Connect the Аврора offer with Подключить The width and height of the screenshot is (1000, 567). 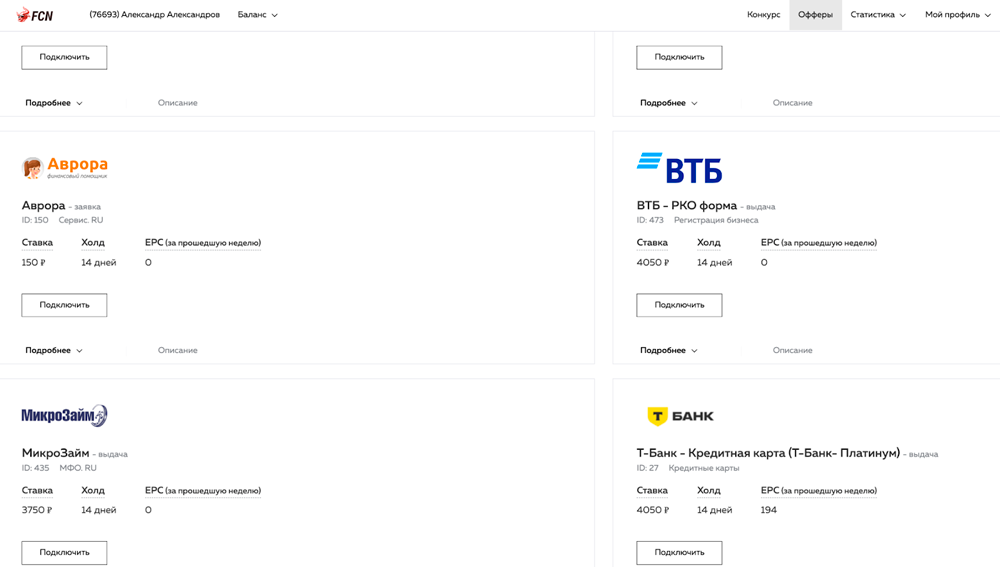point(64,305)
